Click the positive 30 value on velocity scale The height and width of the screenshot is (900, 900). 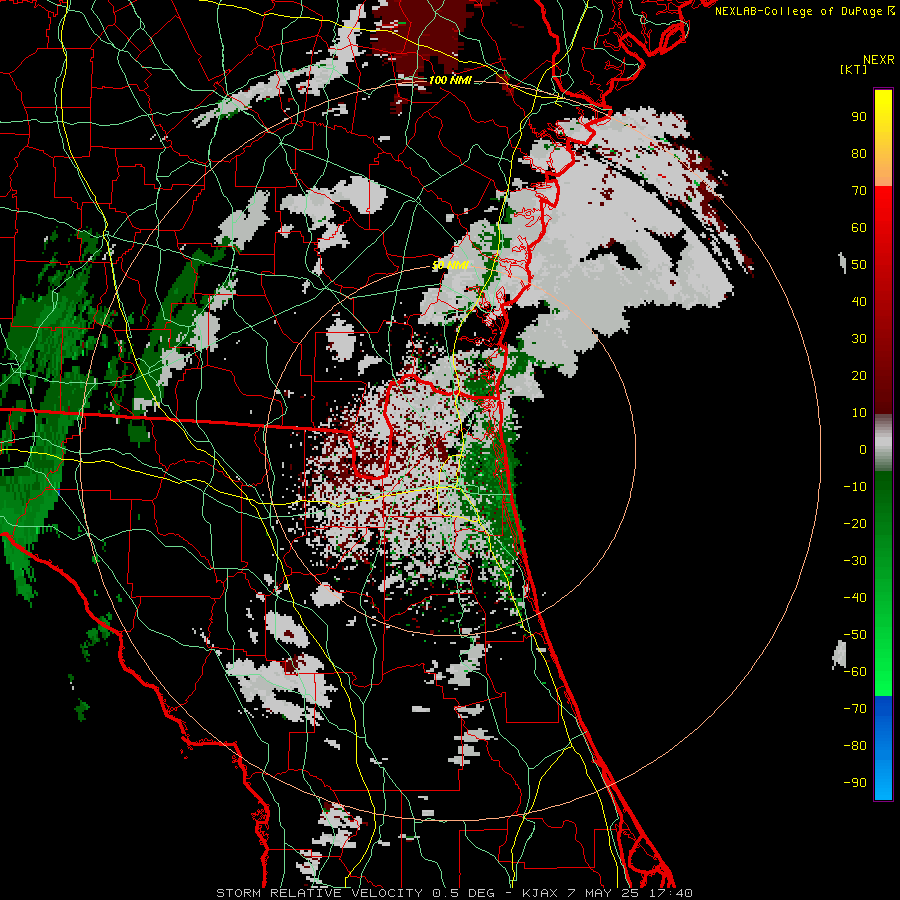coord(859,339)
